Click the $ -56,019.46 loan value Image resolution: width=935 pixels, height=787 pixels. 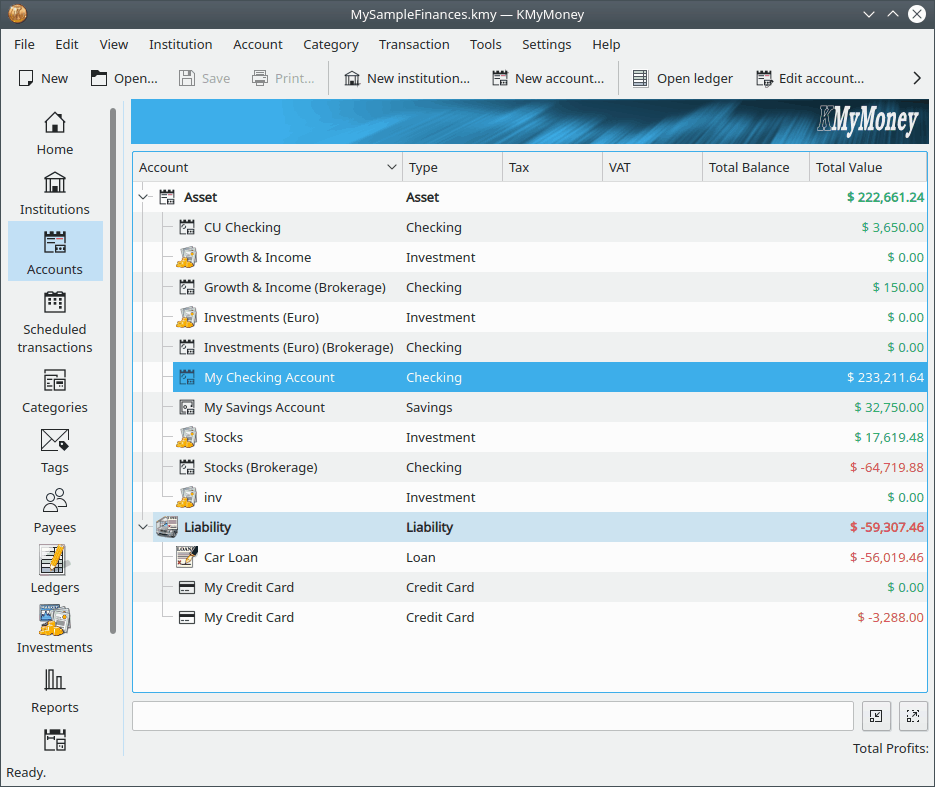click(887, 557)
